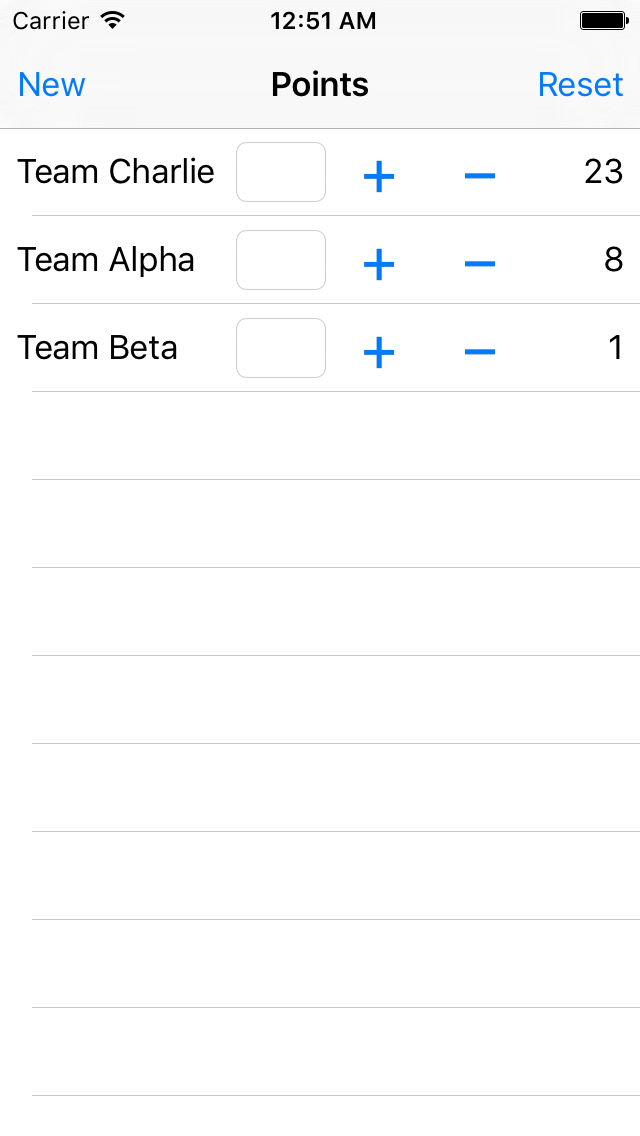
Task: Focus the points input field for Team Alpha
Action: pyautogui.click(x=280, y=260)
